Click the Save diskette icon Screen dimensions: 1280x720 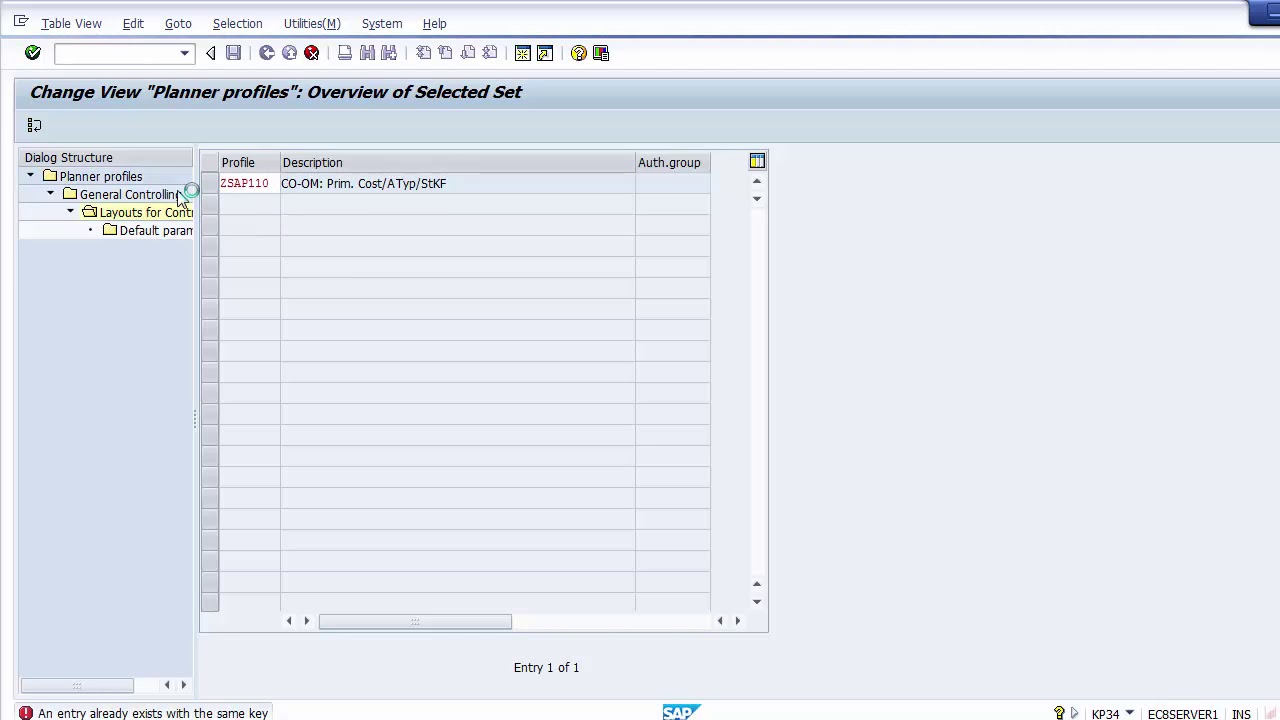click(233, 53)
